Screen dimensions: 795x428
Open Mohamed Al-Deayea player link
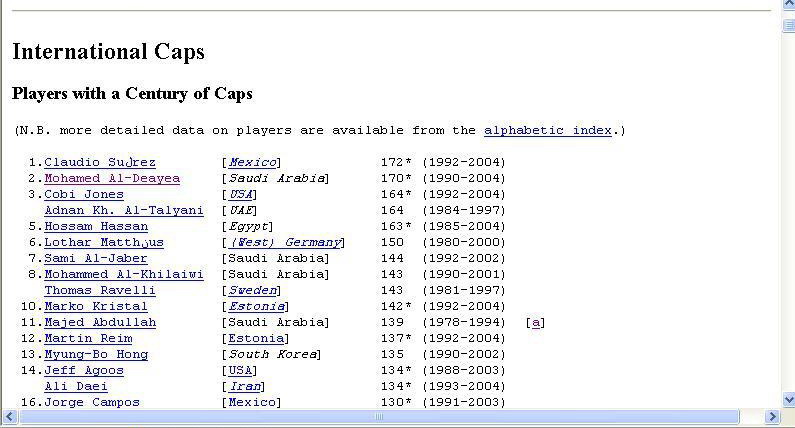[112, 179]
